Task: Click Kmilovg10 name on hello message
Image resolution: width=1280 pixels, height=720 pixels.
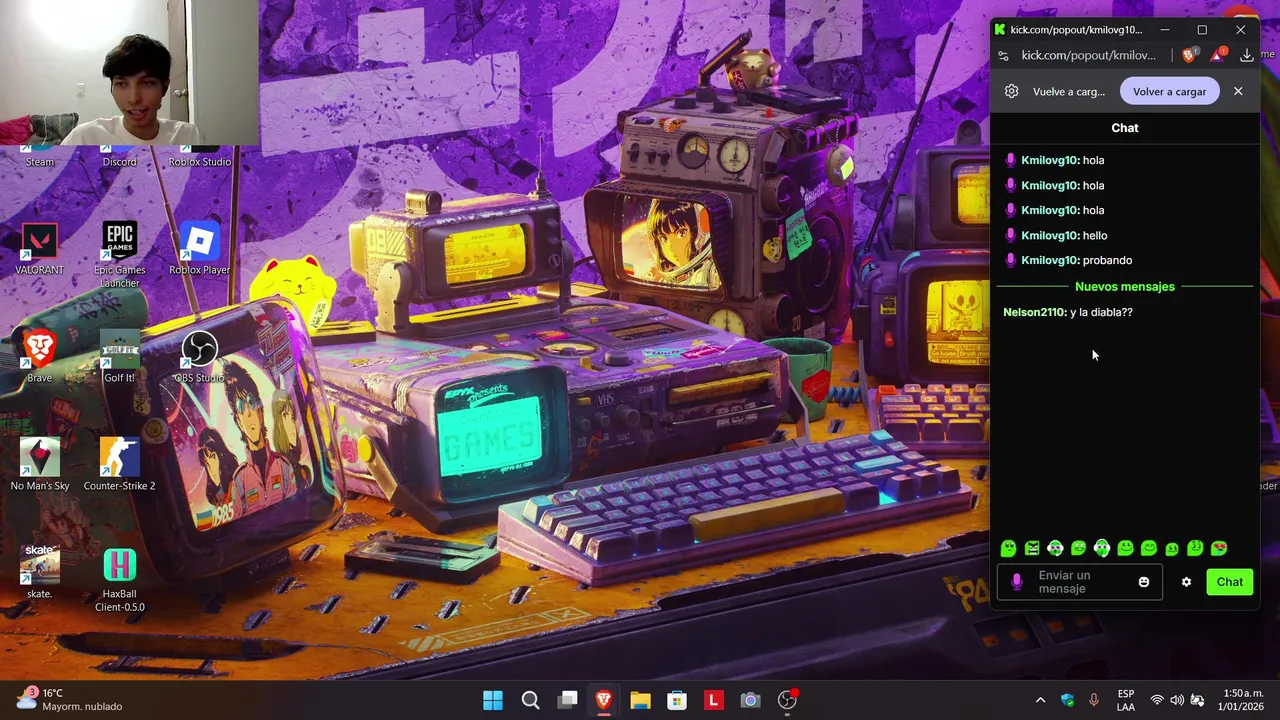Action: coord(1050,235)
